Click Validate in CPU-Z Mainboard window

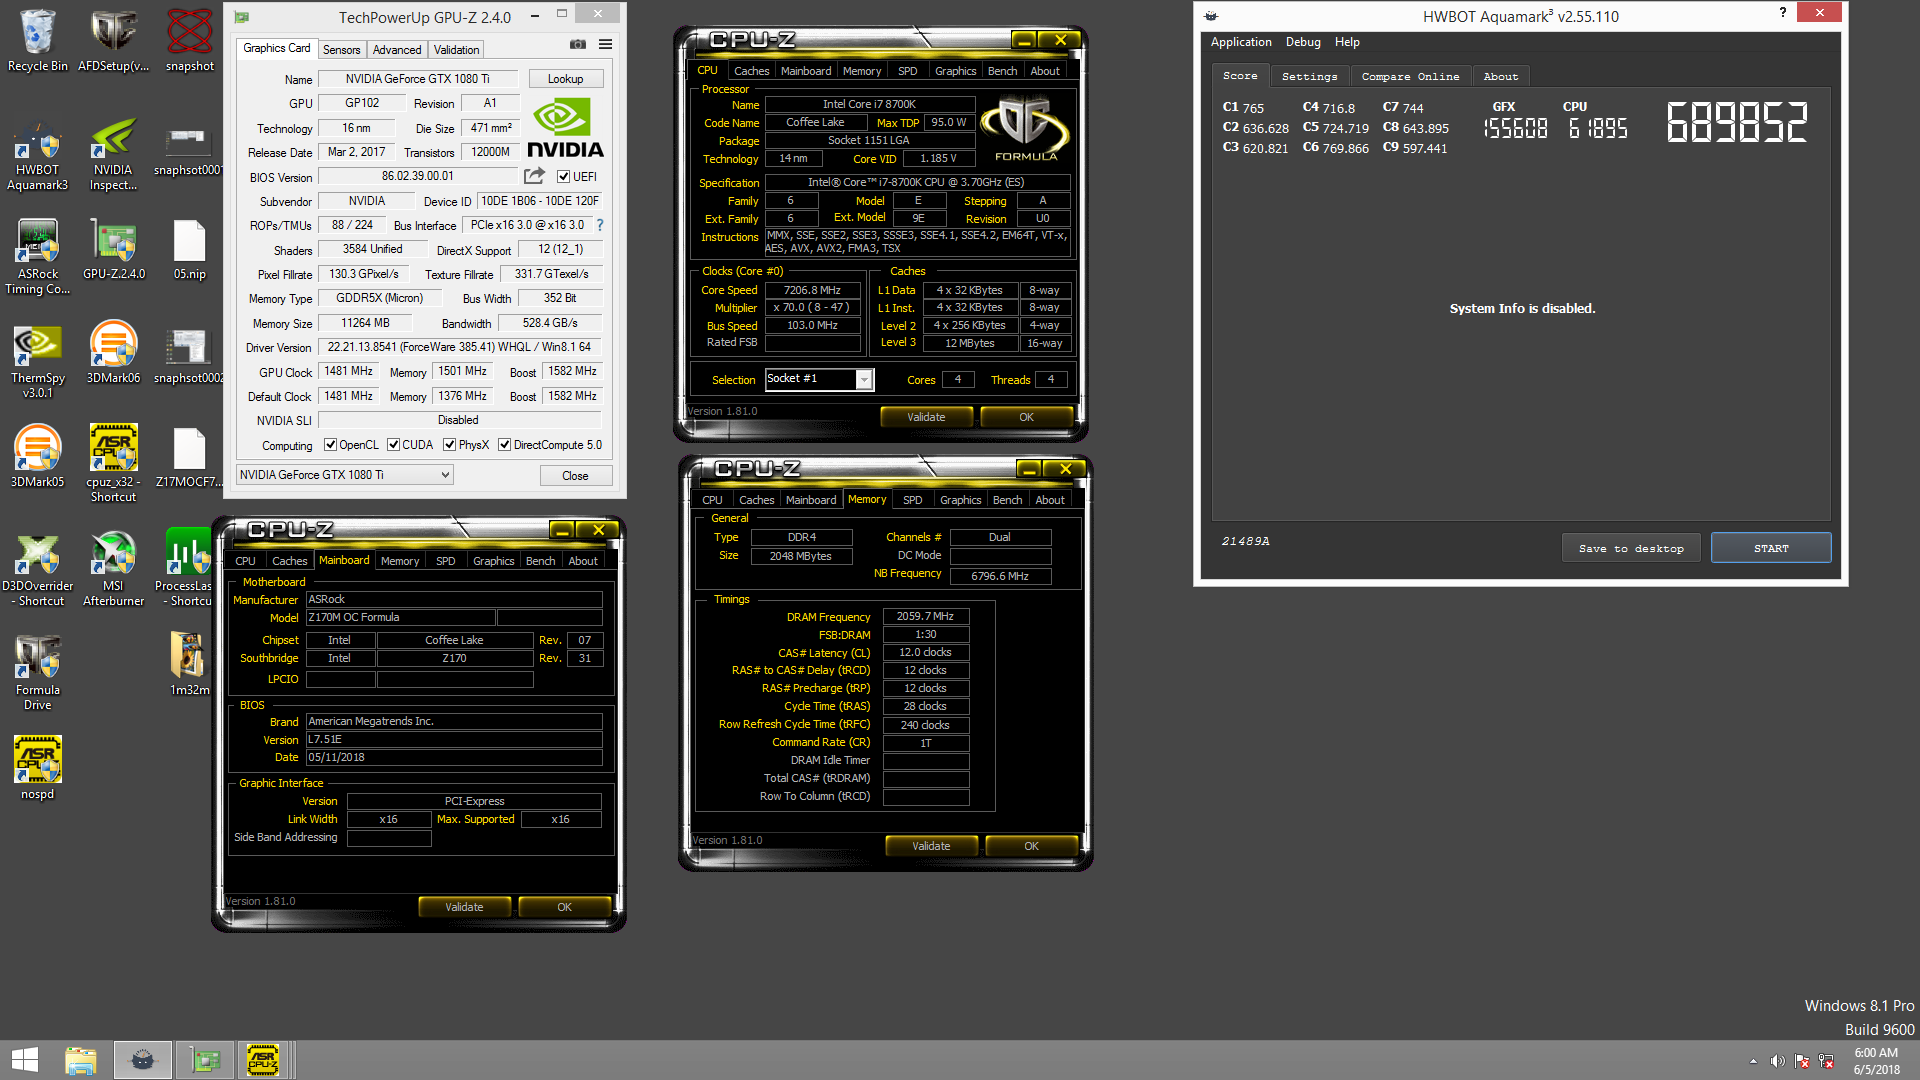[x=464, y=907]
